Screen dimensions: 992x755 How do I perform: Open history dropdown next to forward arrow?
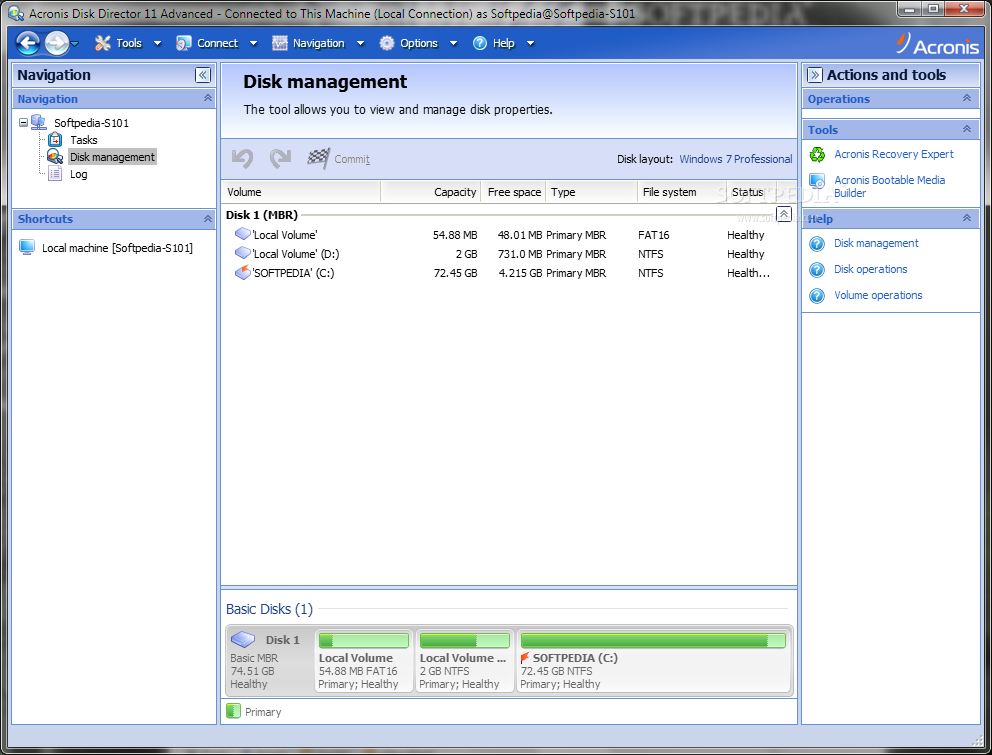click(75, 44)
